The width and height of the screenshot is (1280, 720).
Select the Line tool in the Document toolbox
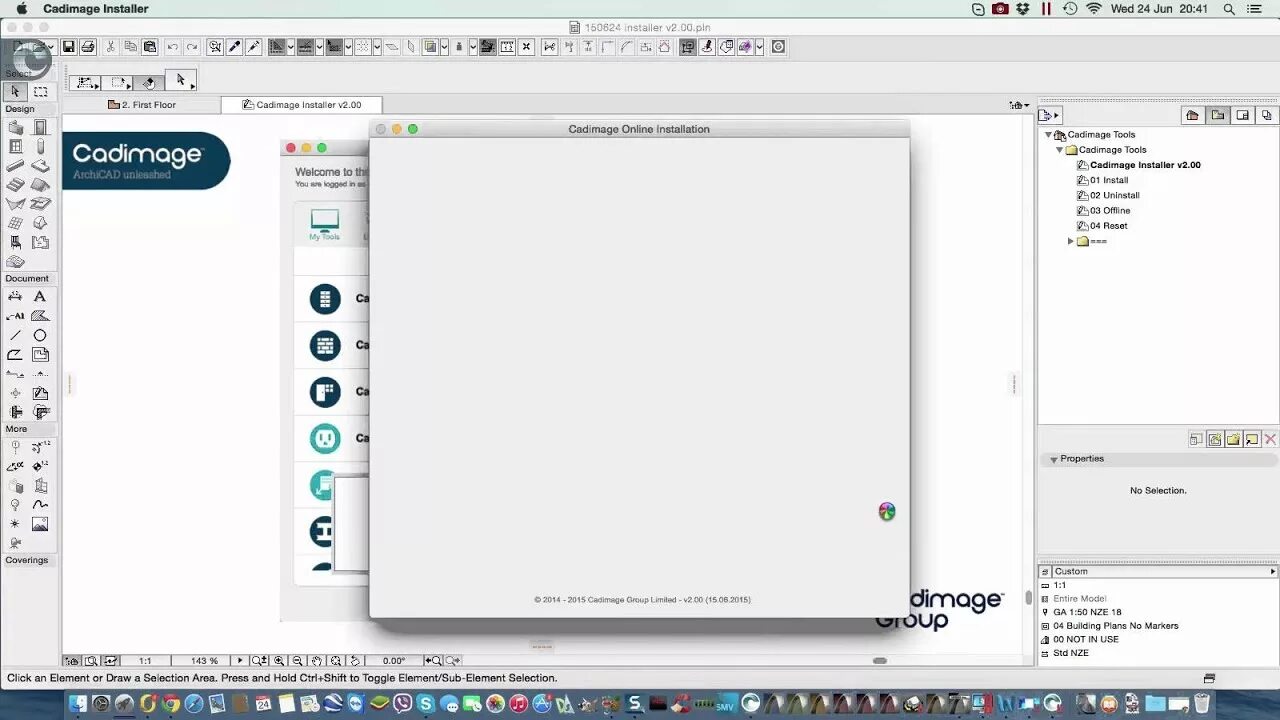(16, 336)
